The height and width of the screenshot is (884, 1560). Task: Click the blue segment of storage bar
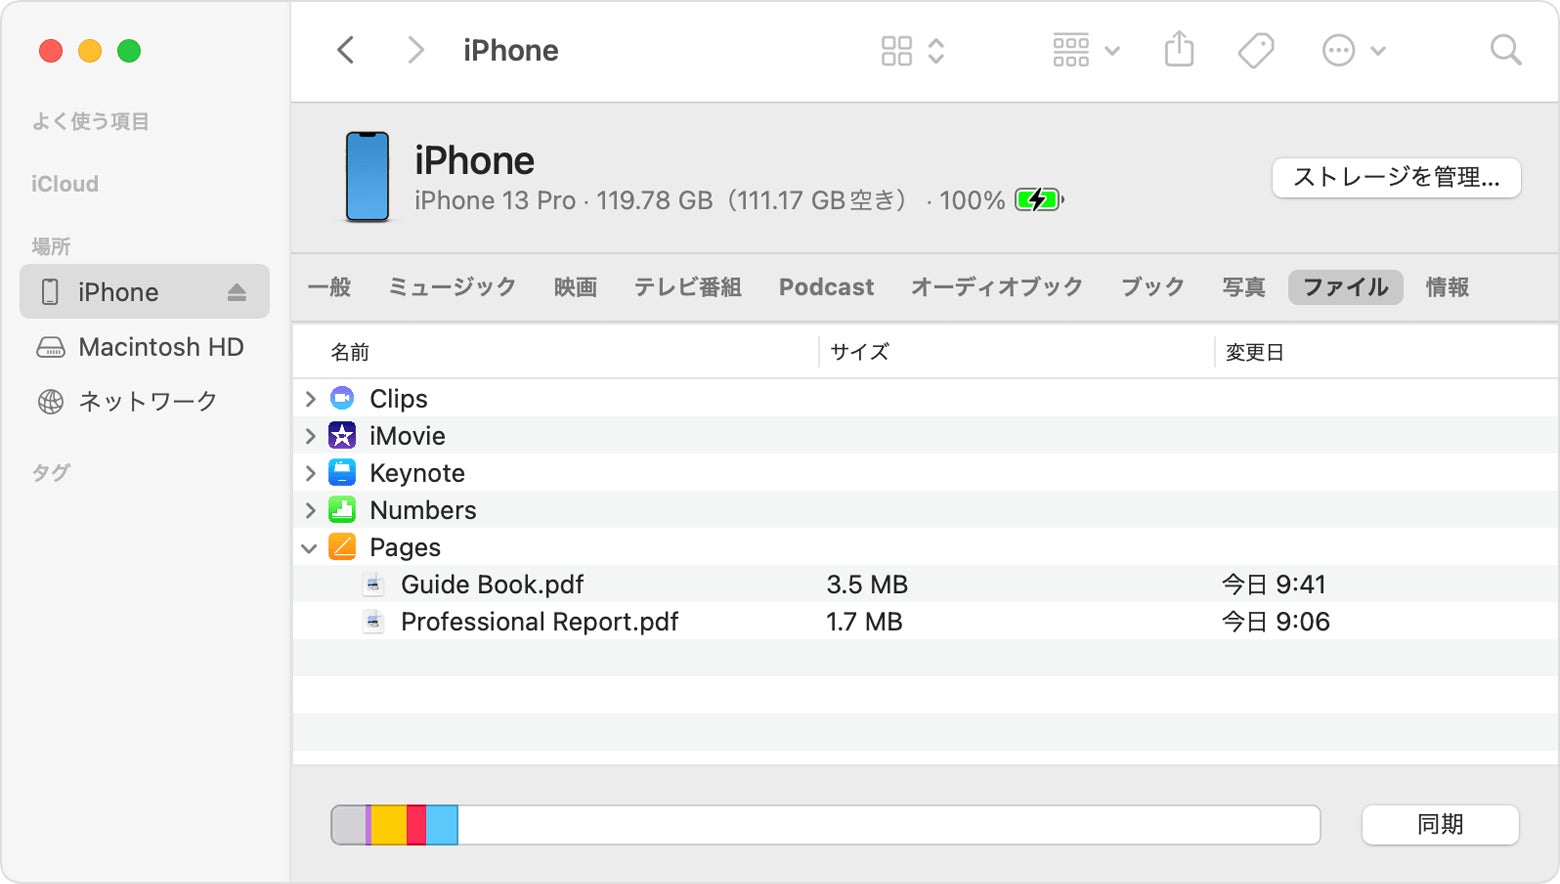coord(442,825)
